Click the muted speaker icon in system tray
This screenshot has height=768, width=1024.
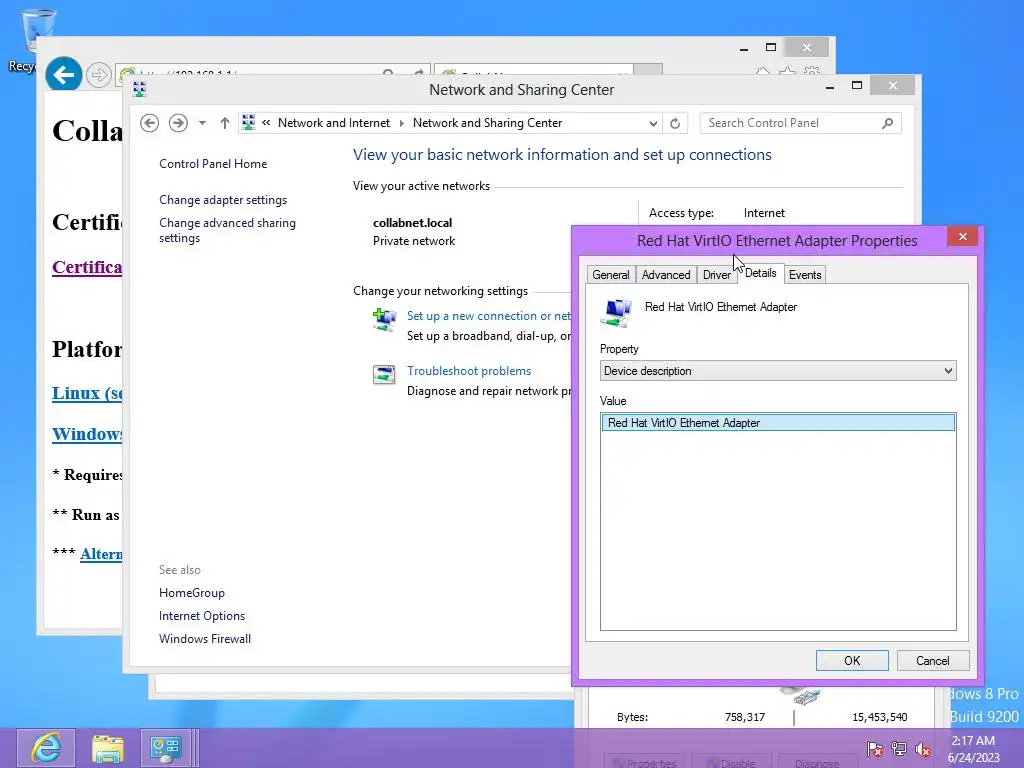point(923,749)
